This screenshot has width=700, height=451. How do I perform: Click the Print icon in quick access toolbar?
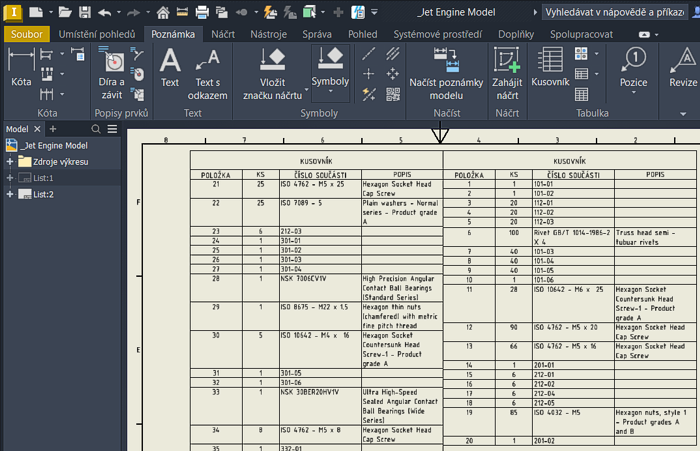[202, 13]
